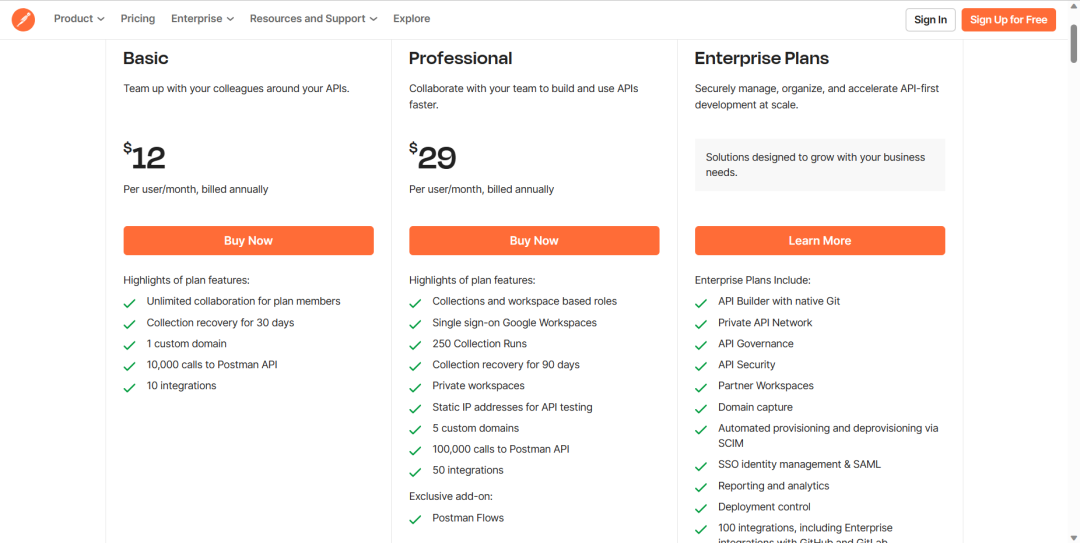Click checkmark beside Postman Flows add-on
The image size is (1080, 543).
[x=415, y=519]
